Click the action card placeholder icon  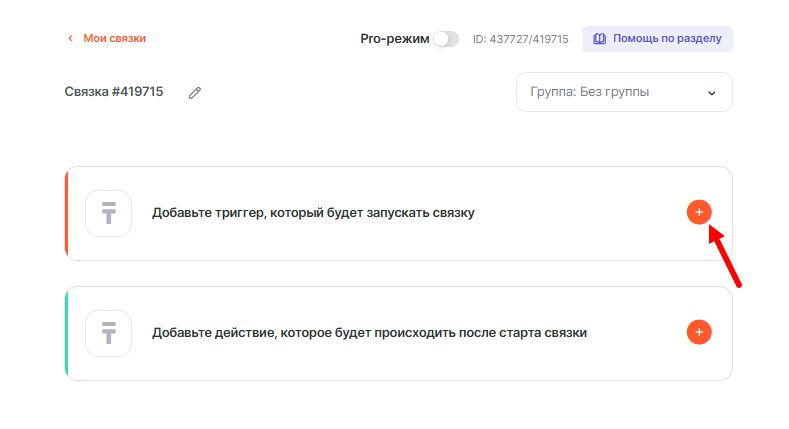pyautogui.click(x=109, y=333)
